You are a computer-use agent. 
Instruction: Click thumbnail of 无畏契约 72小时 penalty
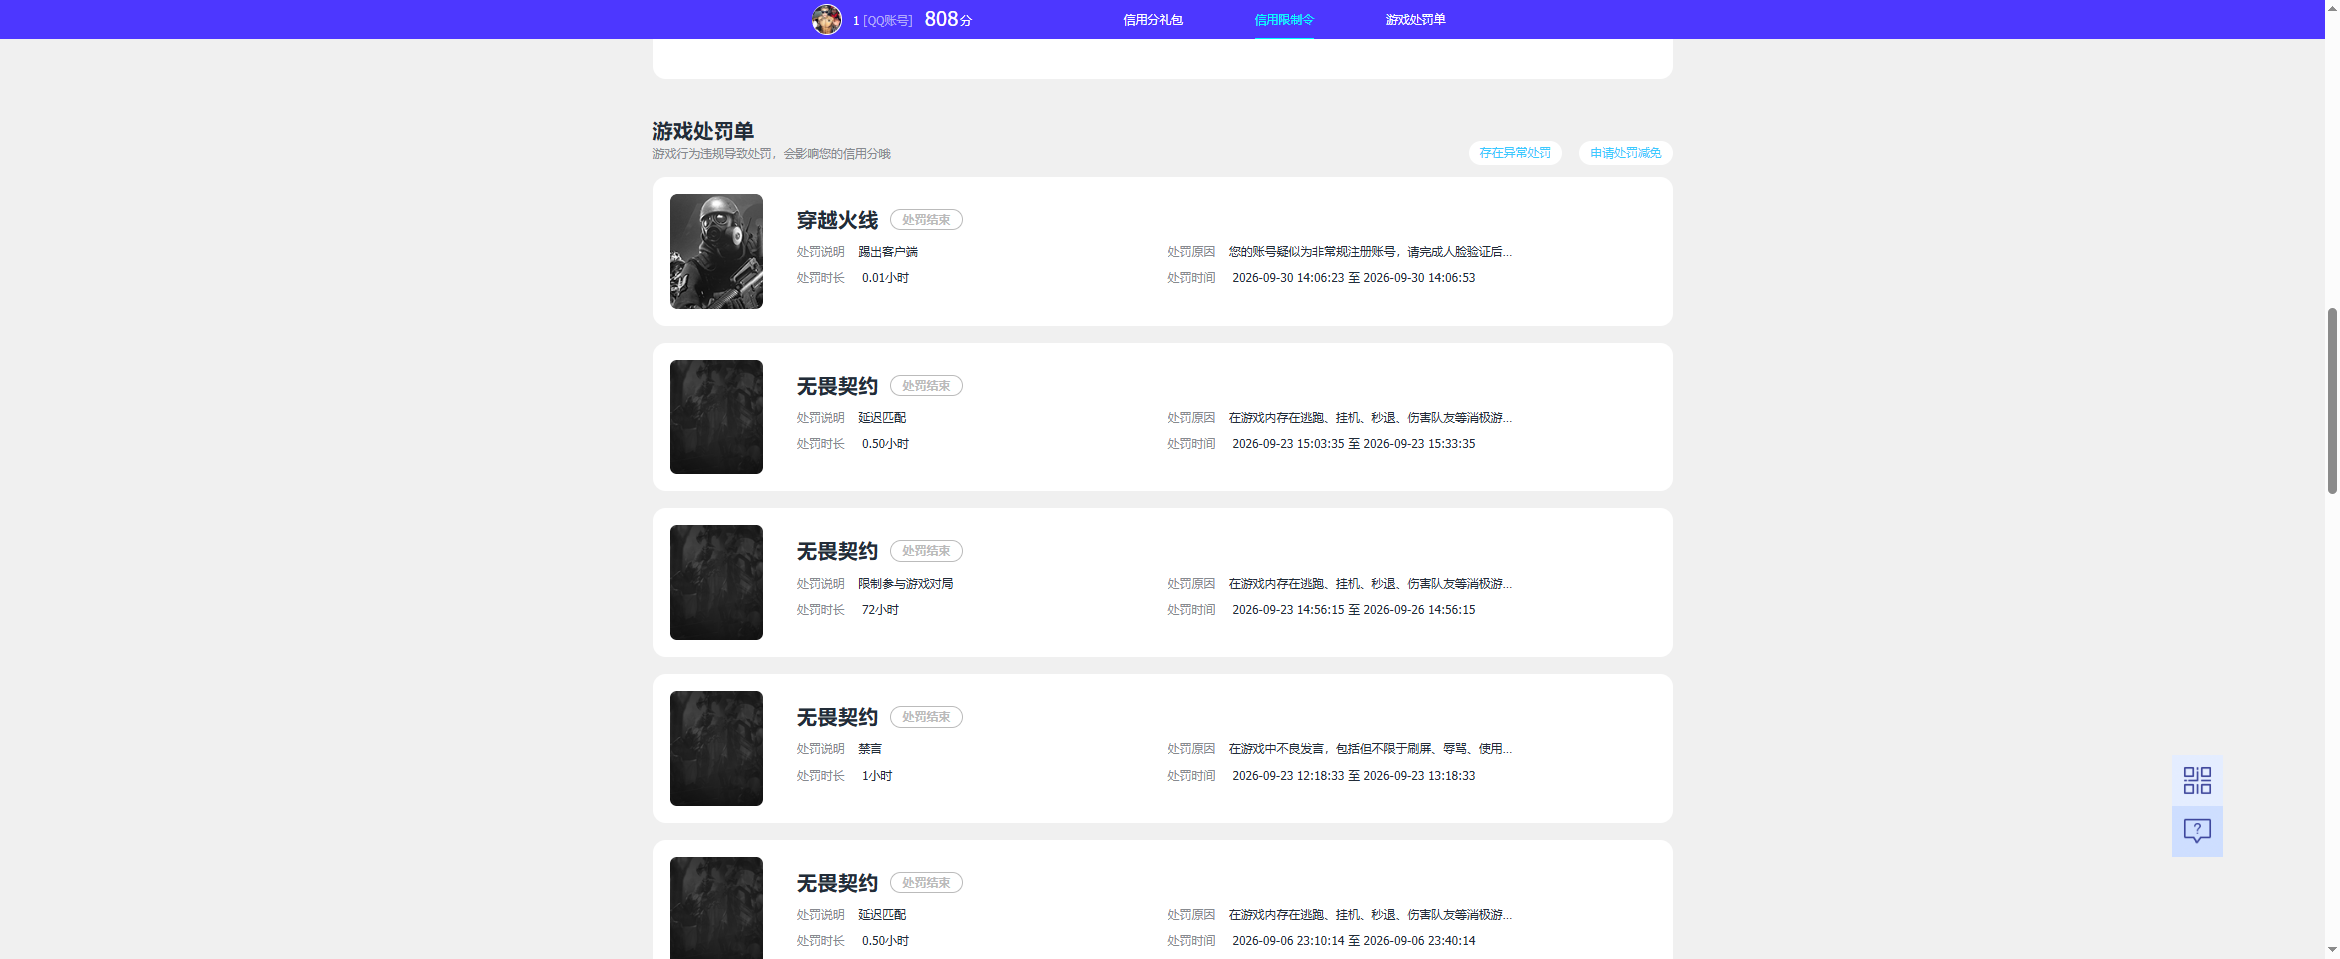[716, 582]
